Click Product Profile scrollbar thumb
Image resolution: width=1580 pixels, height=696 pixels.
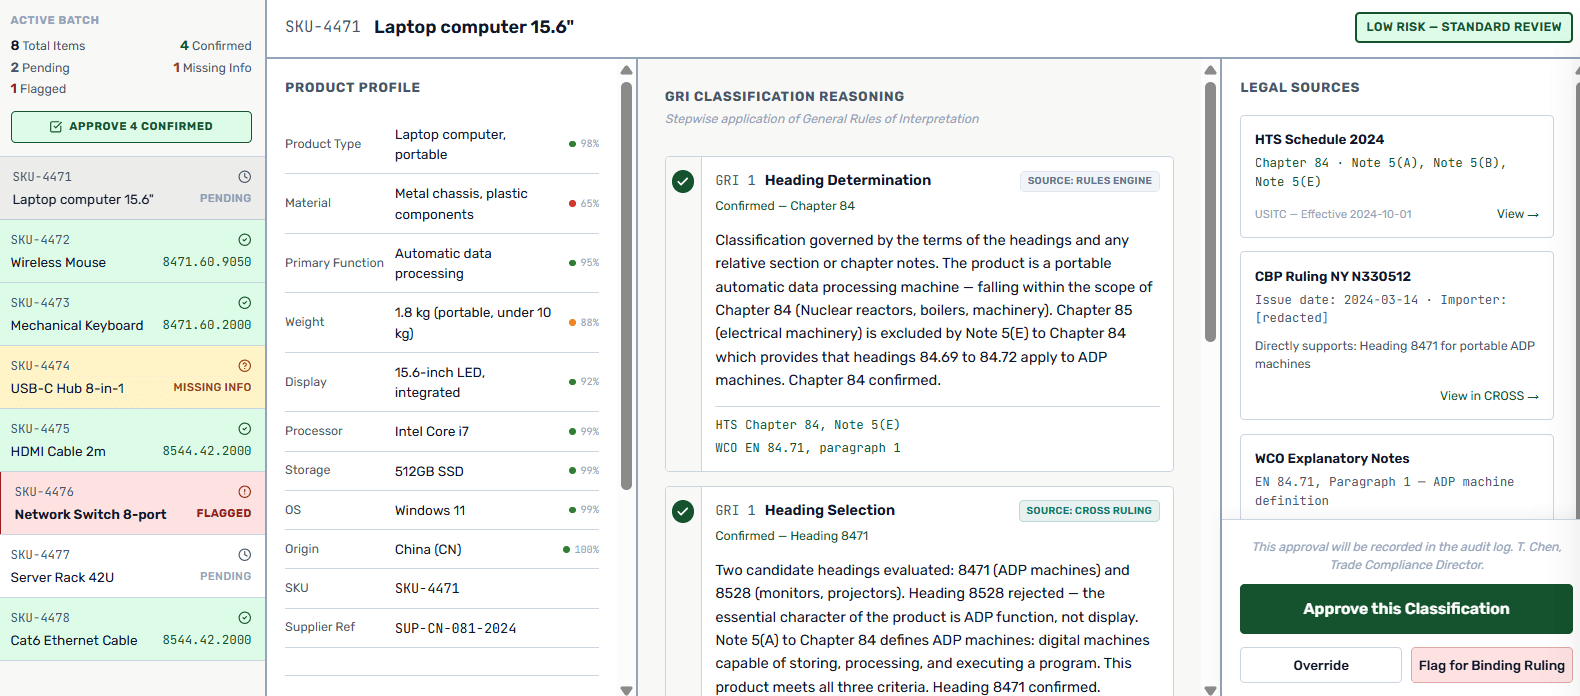pyautogui.click(x=626, y=286)
